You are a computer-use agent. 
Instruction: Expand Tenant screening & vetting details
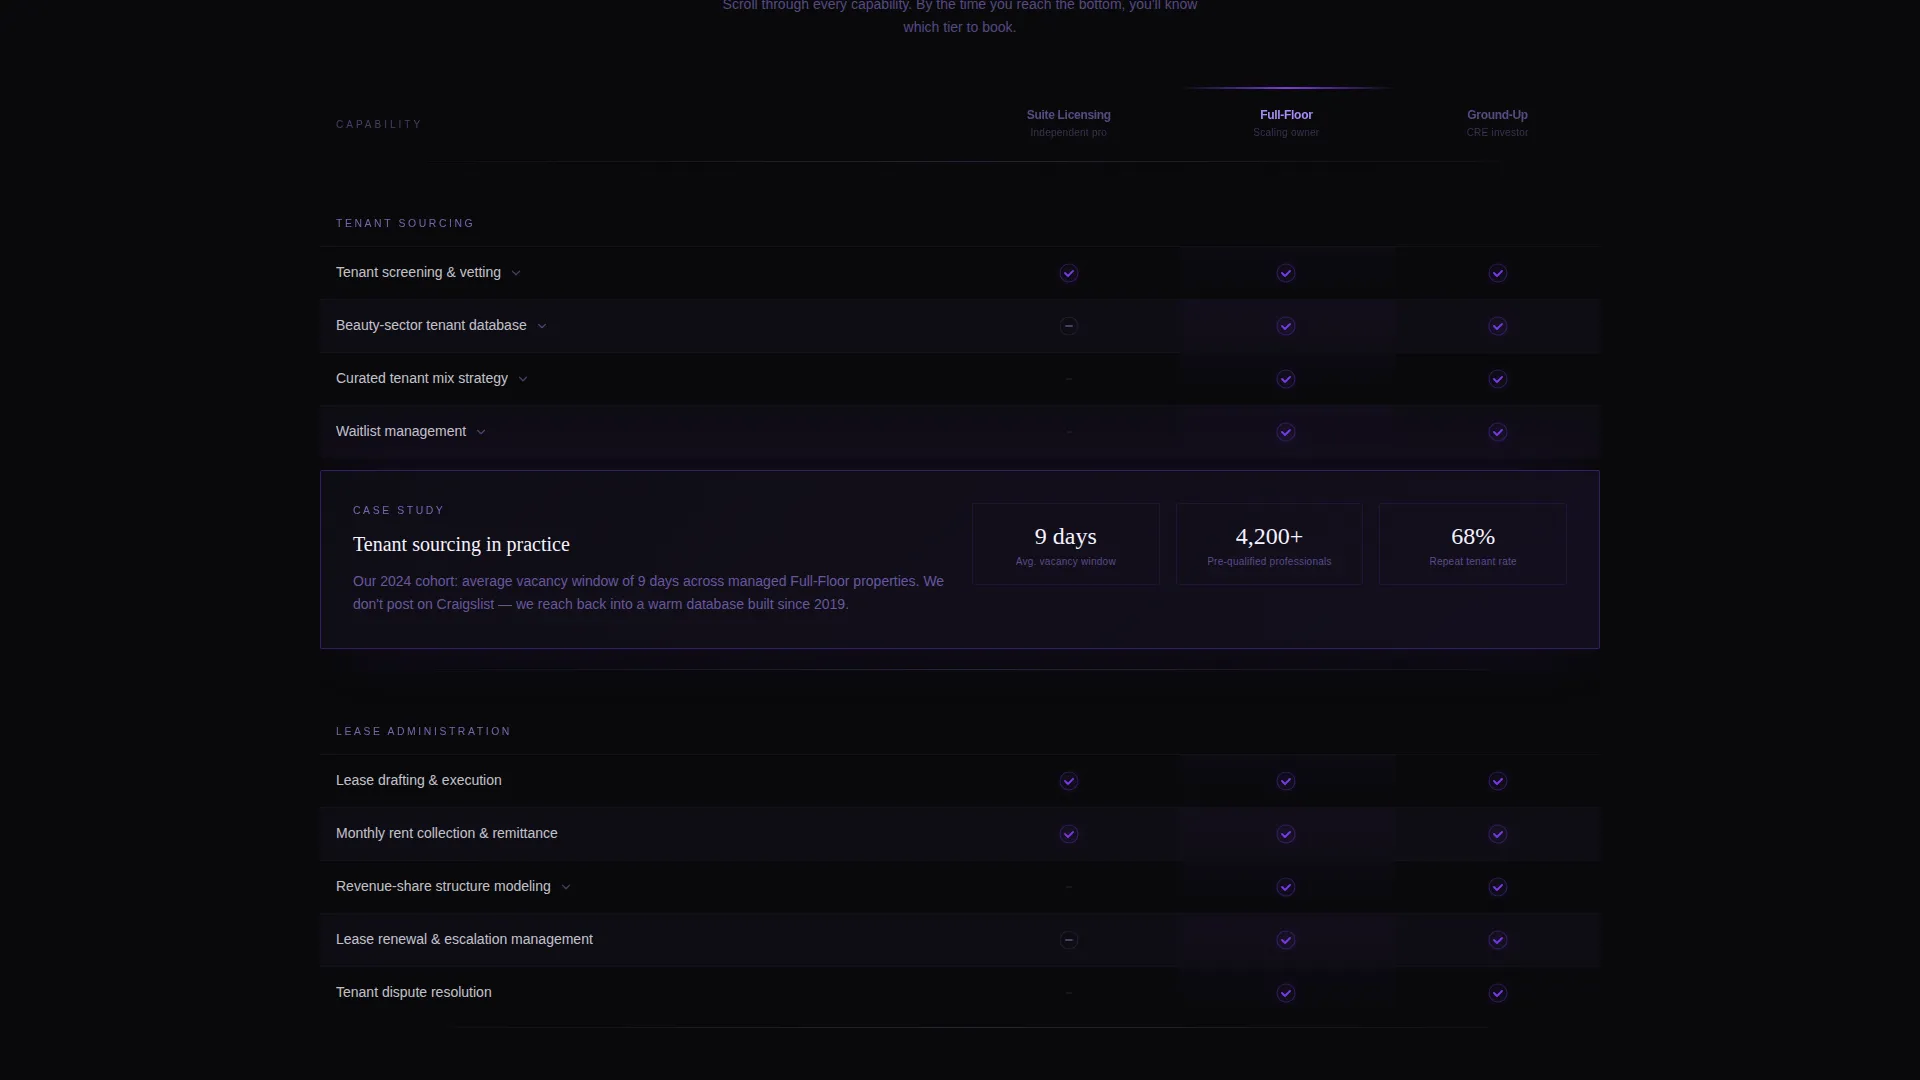tap(516, 273)
